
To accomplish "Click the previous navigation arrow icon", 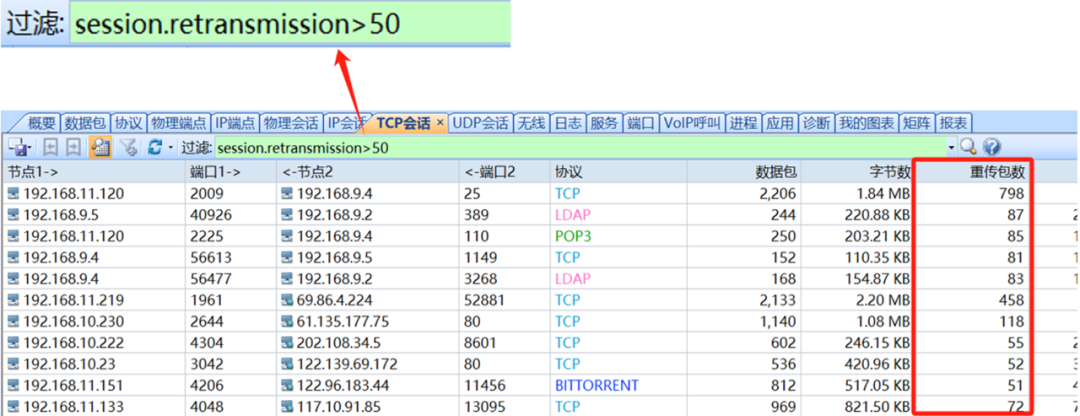I will coord(50,148).
